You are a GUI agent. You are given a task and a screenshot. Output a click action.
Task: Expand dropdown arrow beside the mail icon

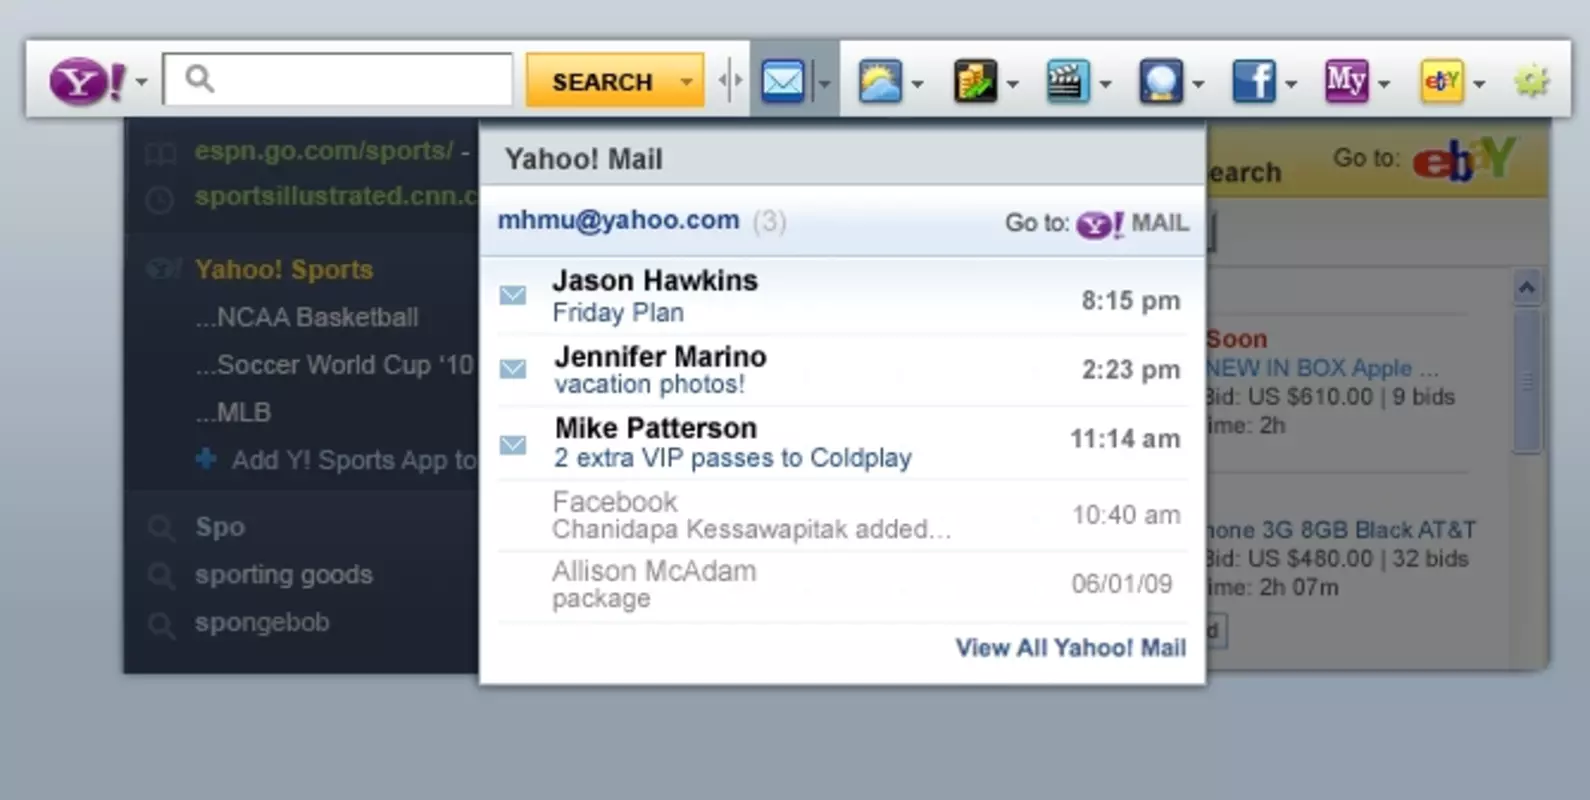tap(825, 83)
